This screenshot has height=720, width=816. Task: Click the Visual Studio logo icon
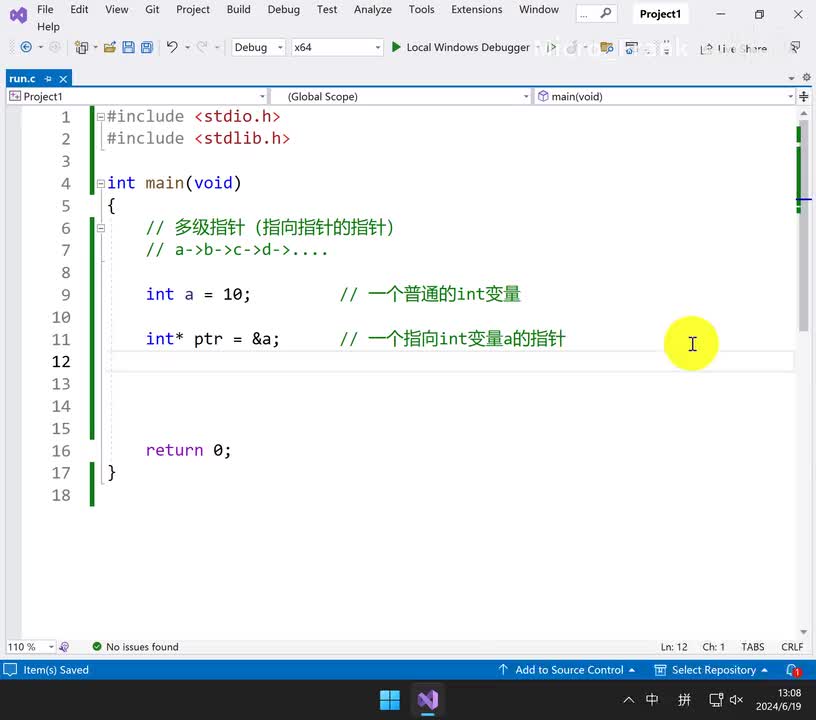(18, 15)
